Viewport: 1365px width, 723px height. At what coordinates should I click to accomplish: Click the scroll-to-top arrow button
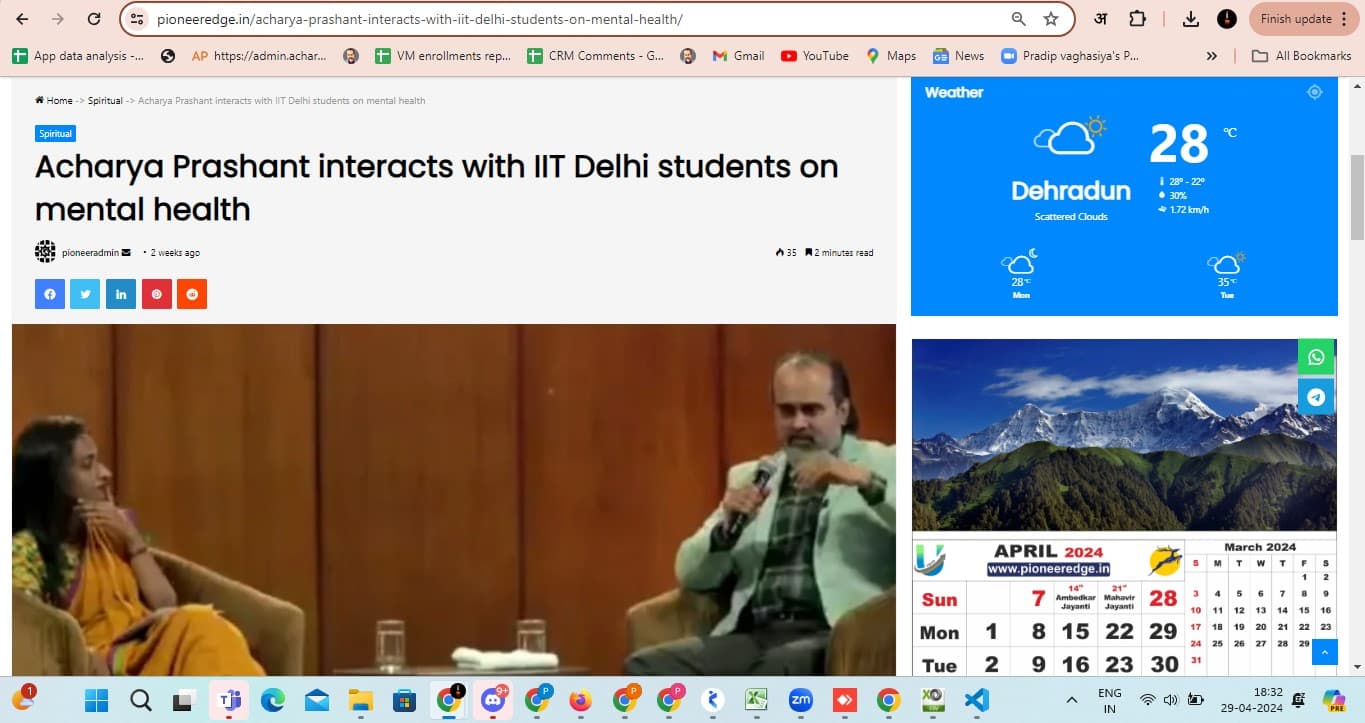click(x=1324, y=652)
